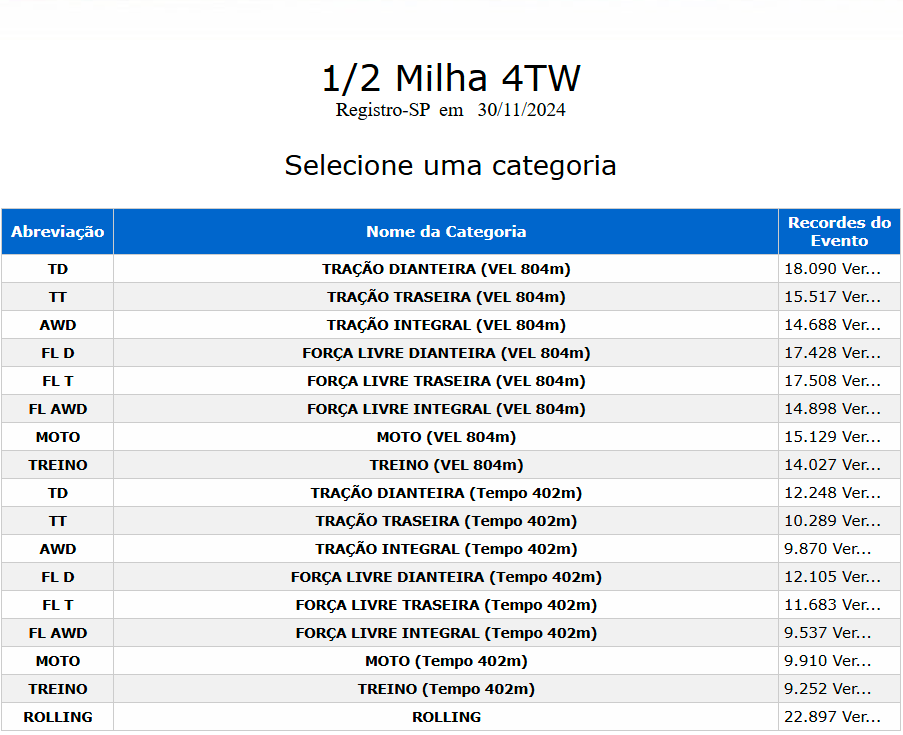Select the ROLLING category row
The image size is (903, 735).
pos(445,716)
